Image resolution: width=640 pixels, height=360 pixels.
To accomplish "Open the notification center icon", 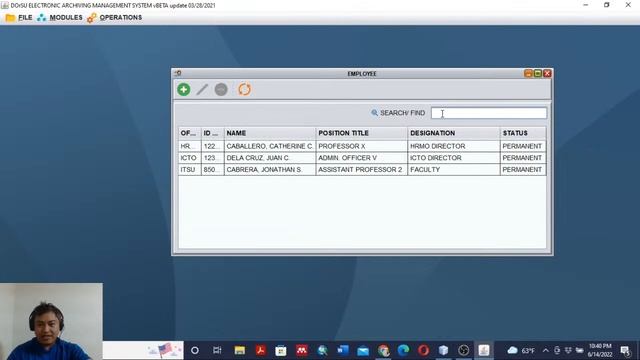I will point(625,350).
